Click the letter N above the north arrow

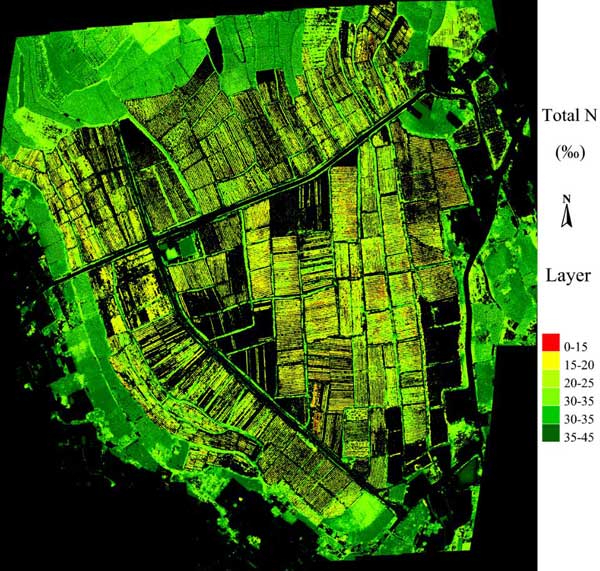tap(567, 198)
